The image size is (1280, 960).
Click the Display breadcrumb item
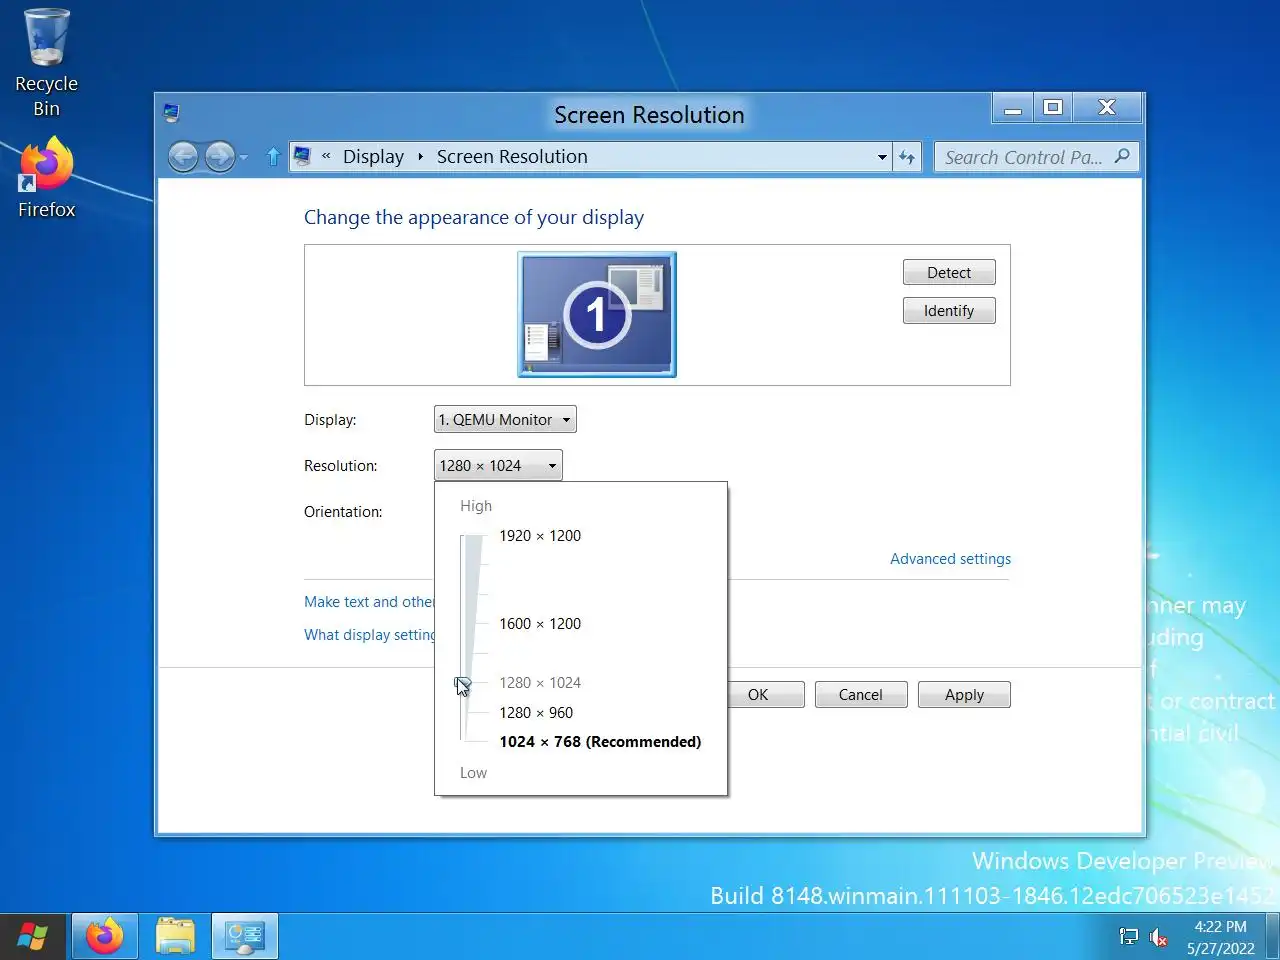tap(373, 157)
